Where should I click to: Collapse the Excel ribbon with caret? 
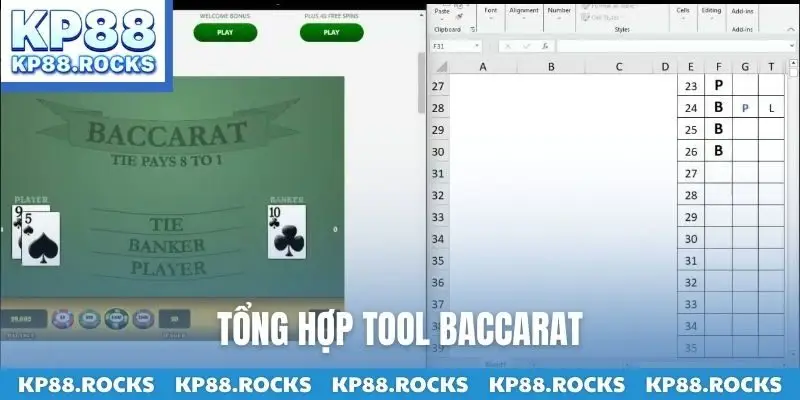[x=791, y=30]
